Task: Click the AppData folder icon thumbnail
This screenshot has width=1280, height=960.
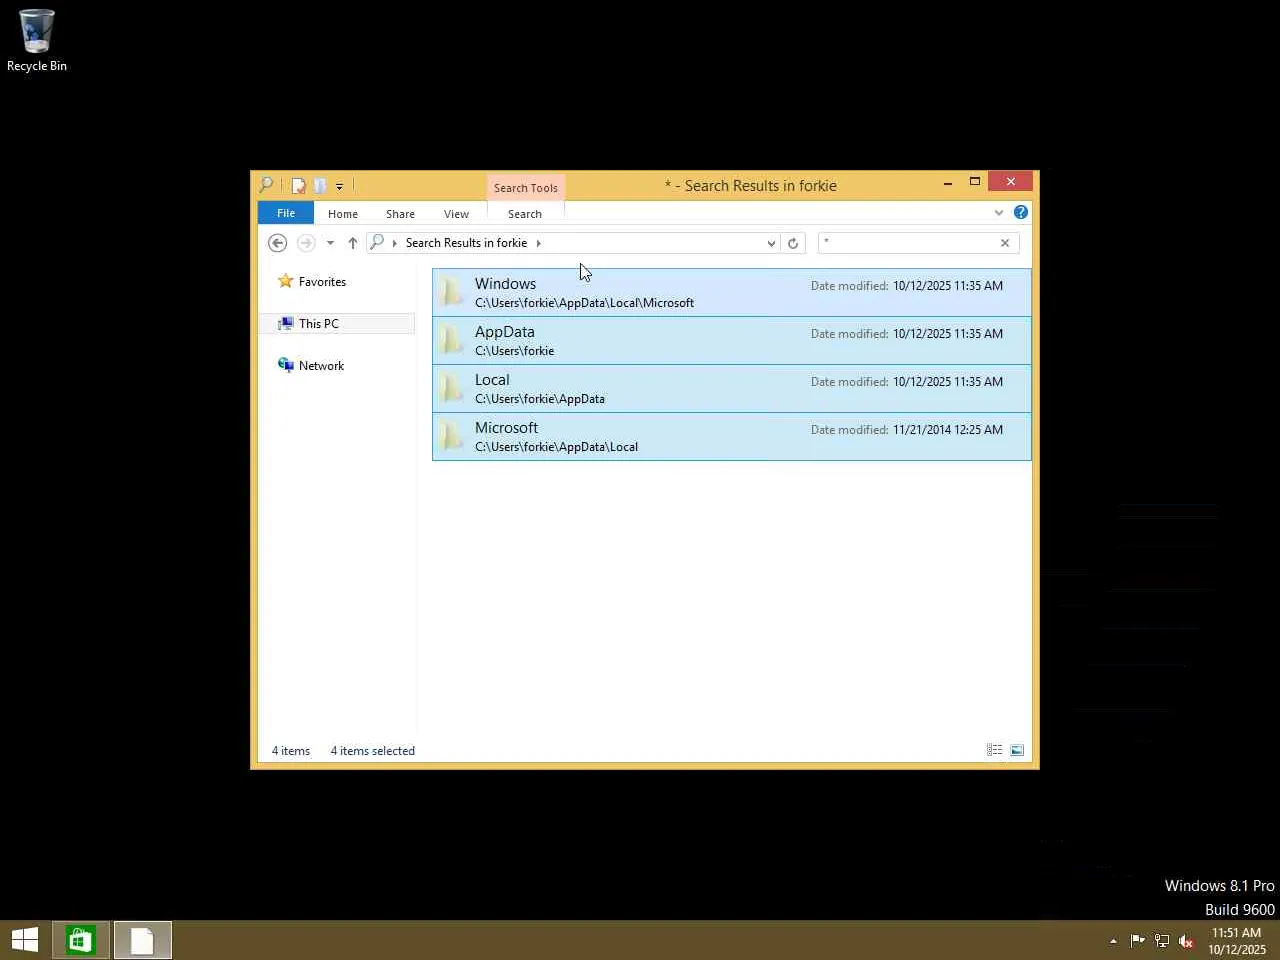Action: [453, 341]
